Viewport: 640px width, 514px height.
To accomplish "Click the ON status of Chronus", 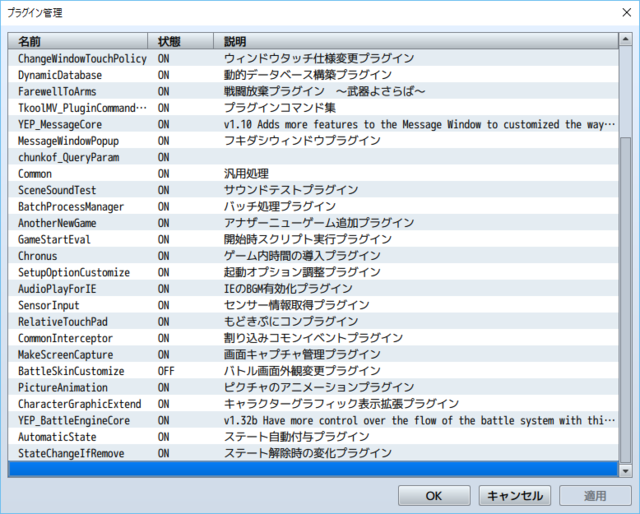I will point(163,256).
